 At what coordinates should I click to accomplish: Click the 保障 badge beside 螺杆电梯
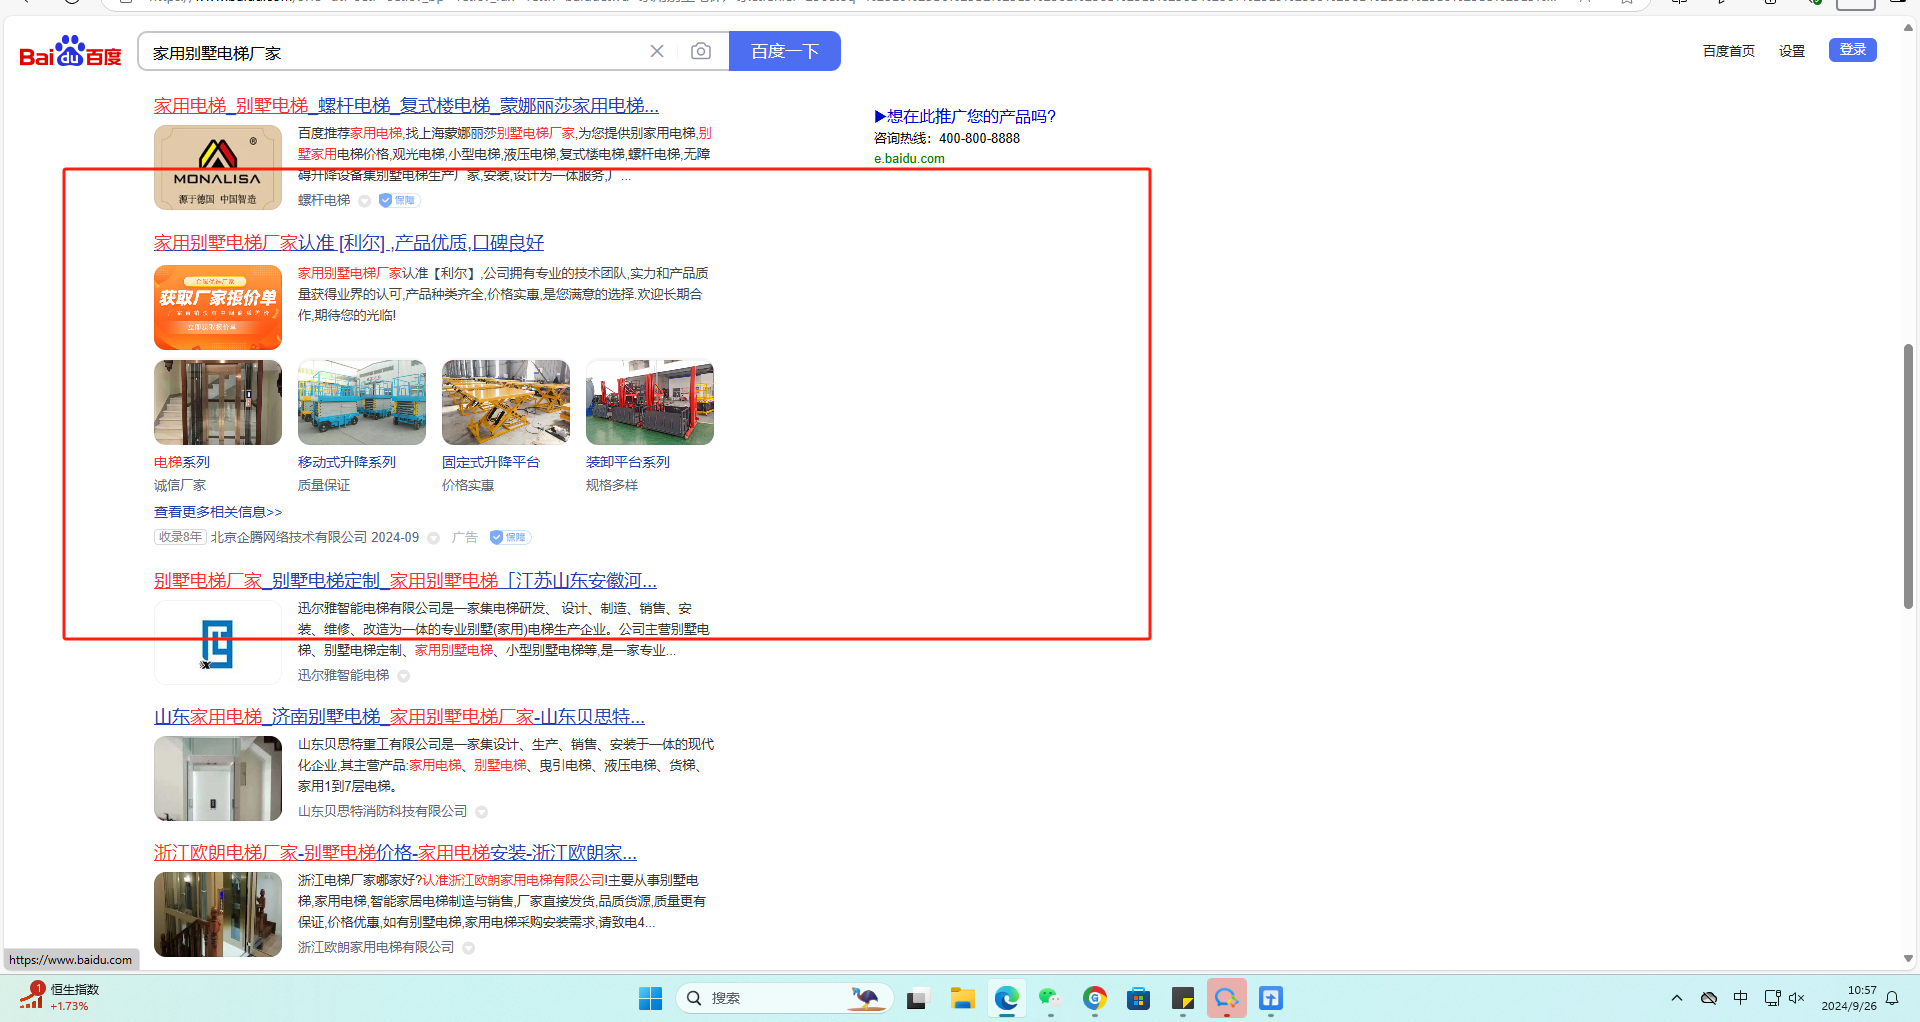[399, 200]
